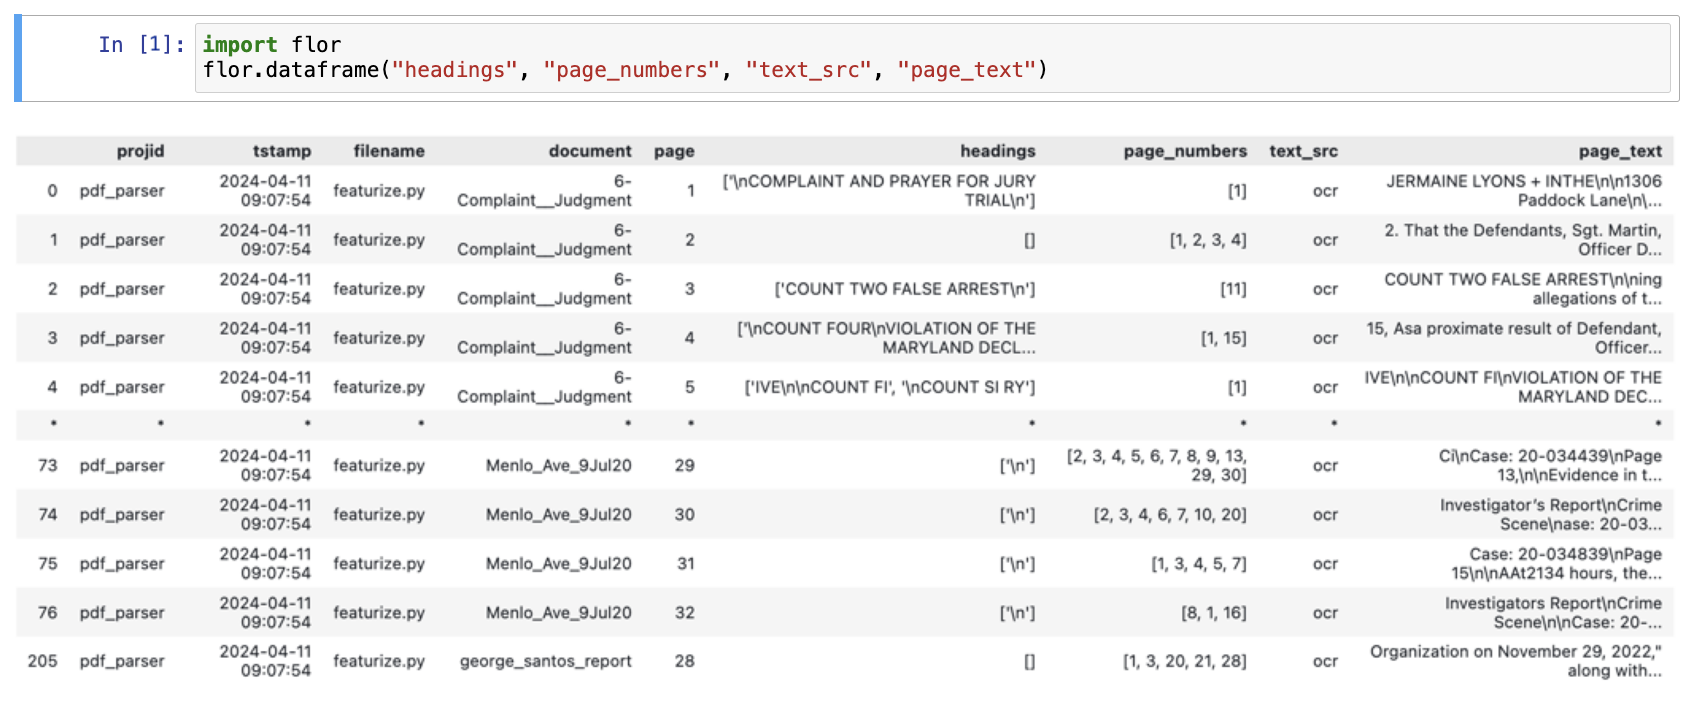Screen dimensions: 1692x713
Task: Select the page_numbers column header
Action: click(1184, 151)
